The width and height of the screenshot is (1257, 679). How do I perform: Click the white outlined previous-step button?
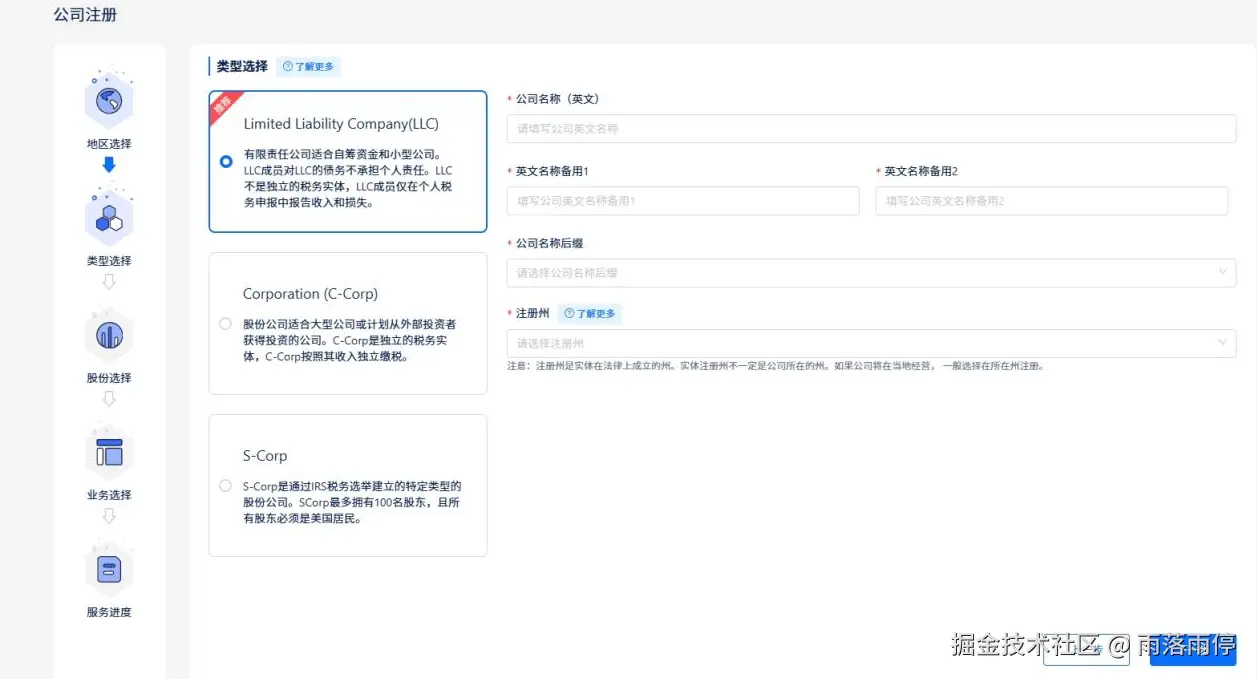point(1086,649)
